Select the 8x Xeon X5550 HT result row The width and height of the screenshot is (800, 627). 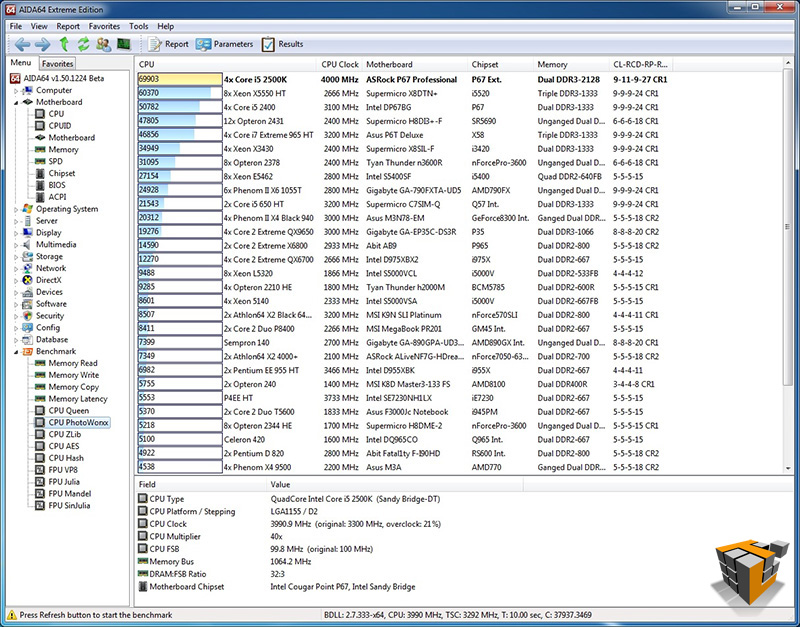(x=403, y=93)
